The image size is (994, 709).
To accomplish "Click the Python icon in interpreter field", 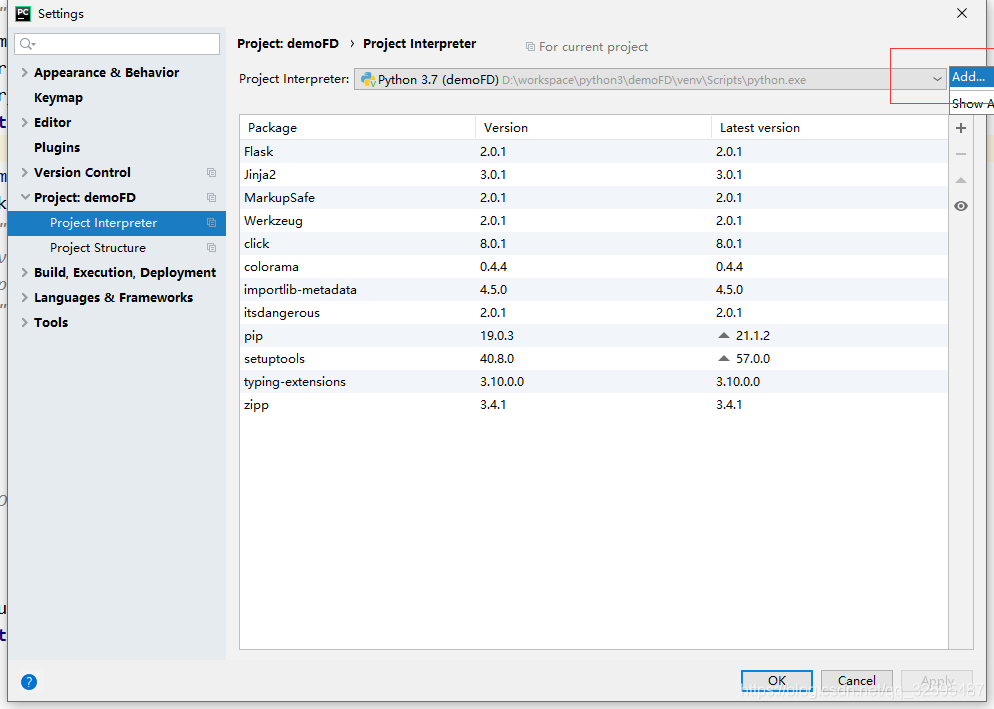I will coord(368,80).
